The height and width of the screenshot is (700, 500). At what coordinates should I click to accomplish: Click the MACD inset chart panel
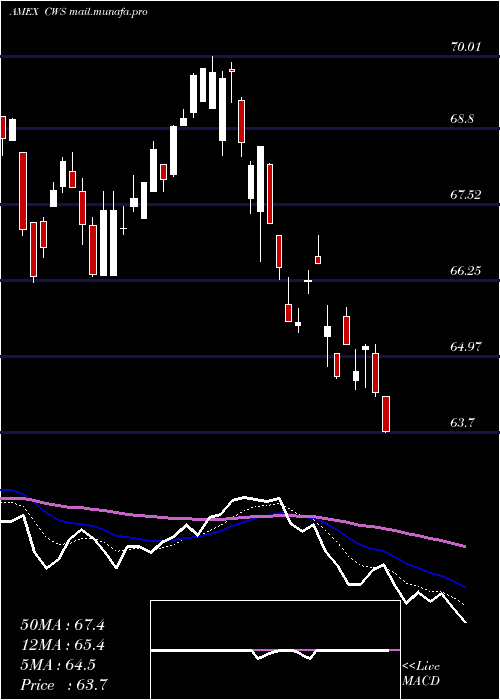[275, 650]
